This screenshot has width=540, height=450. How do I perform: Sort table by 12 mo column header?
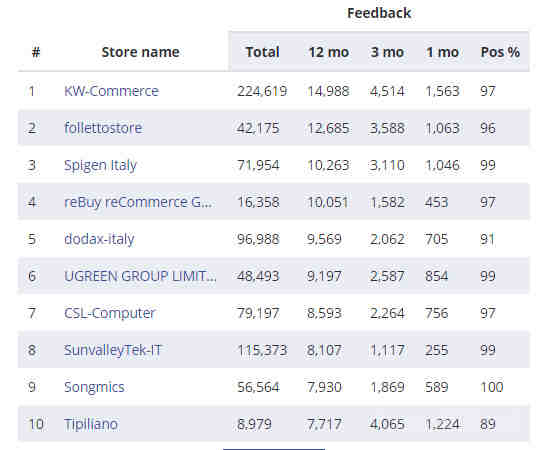tap(329, 52)
